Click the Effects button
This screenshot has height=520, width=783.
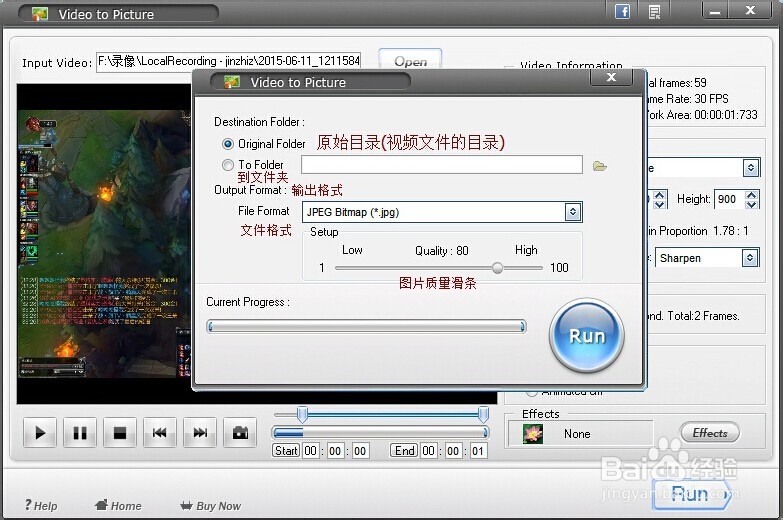click(710, 433)
